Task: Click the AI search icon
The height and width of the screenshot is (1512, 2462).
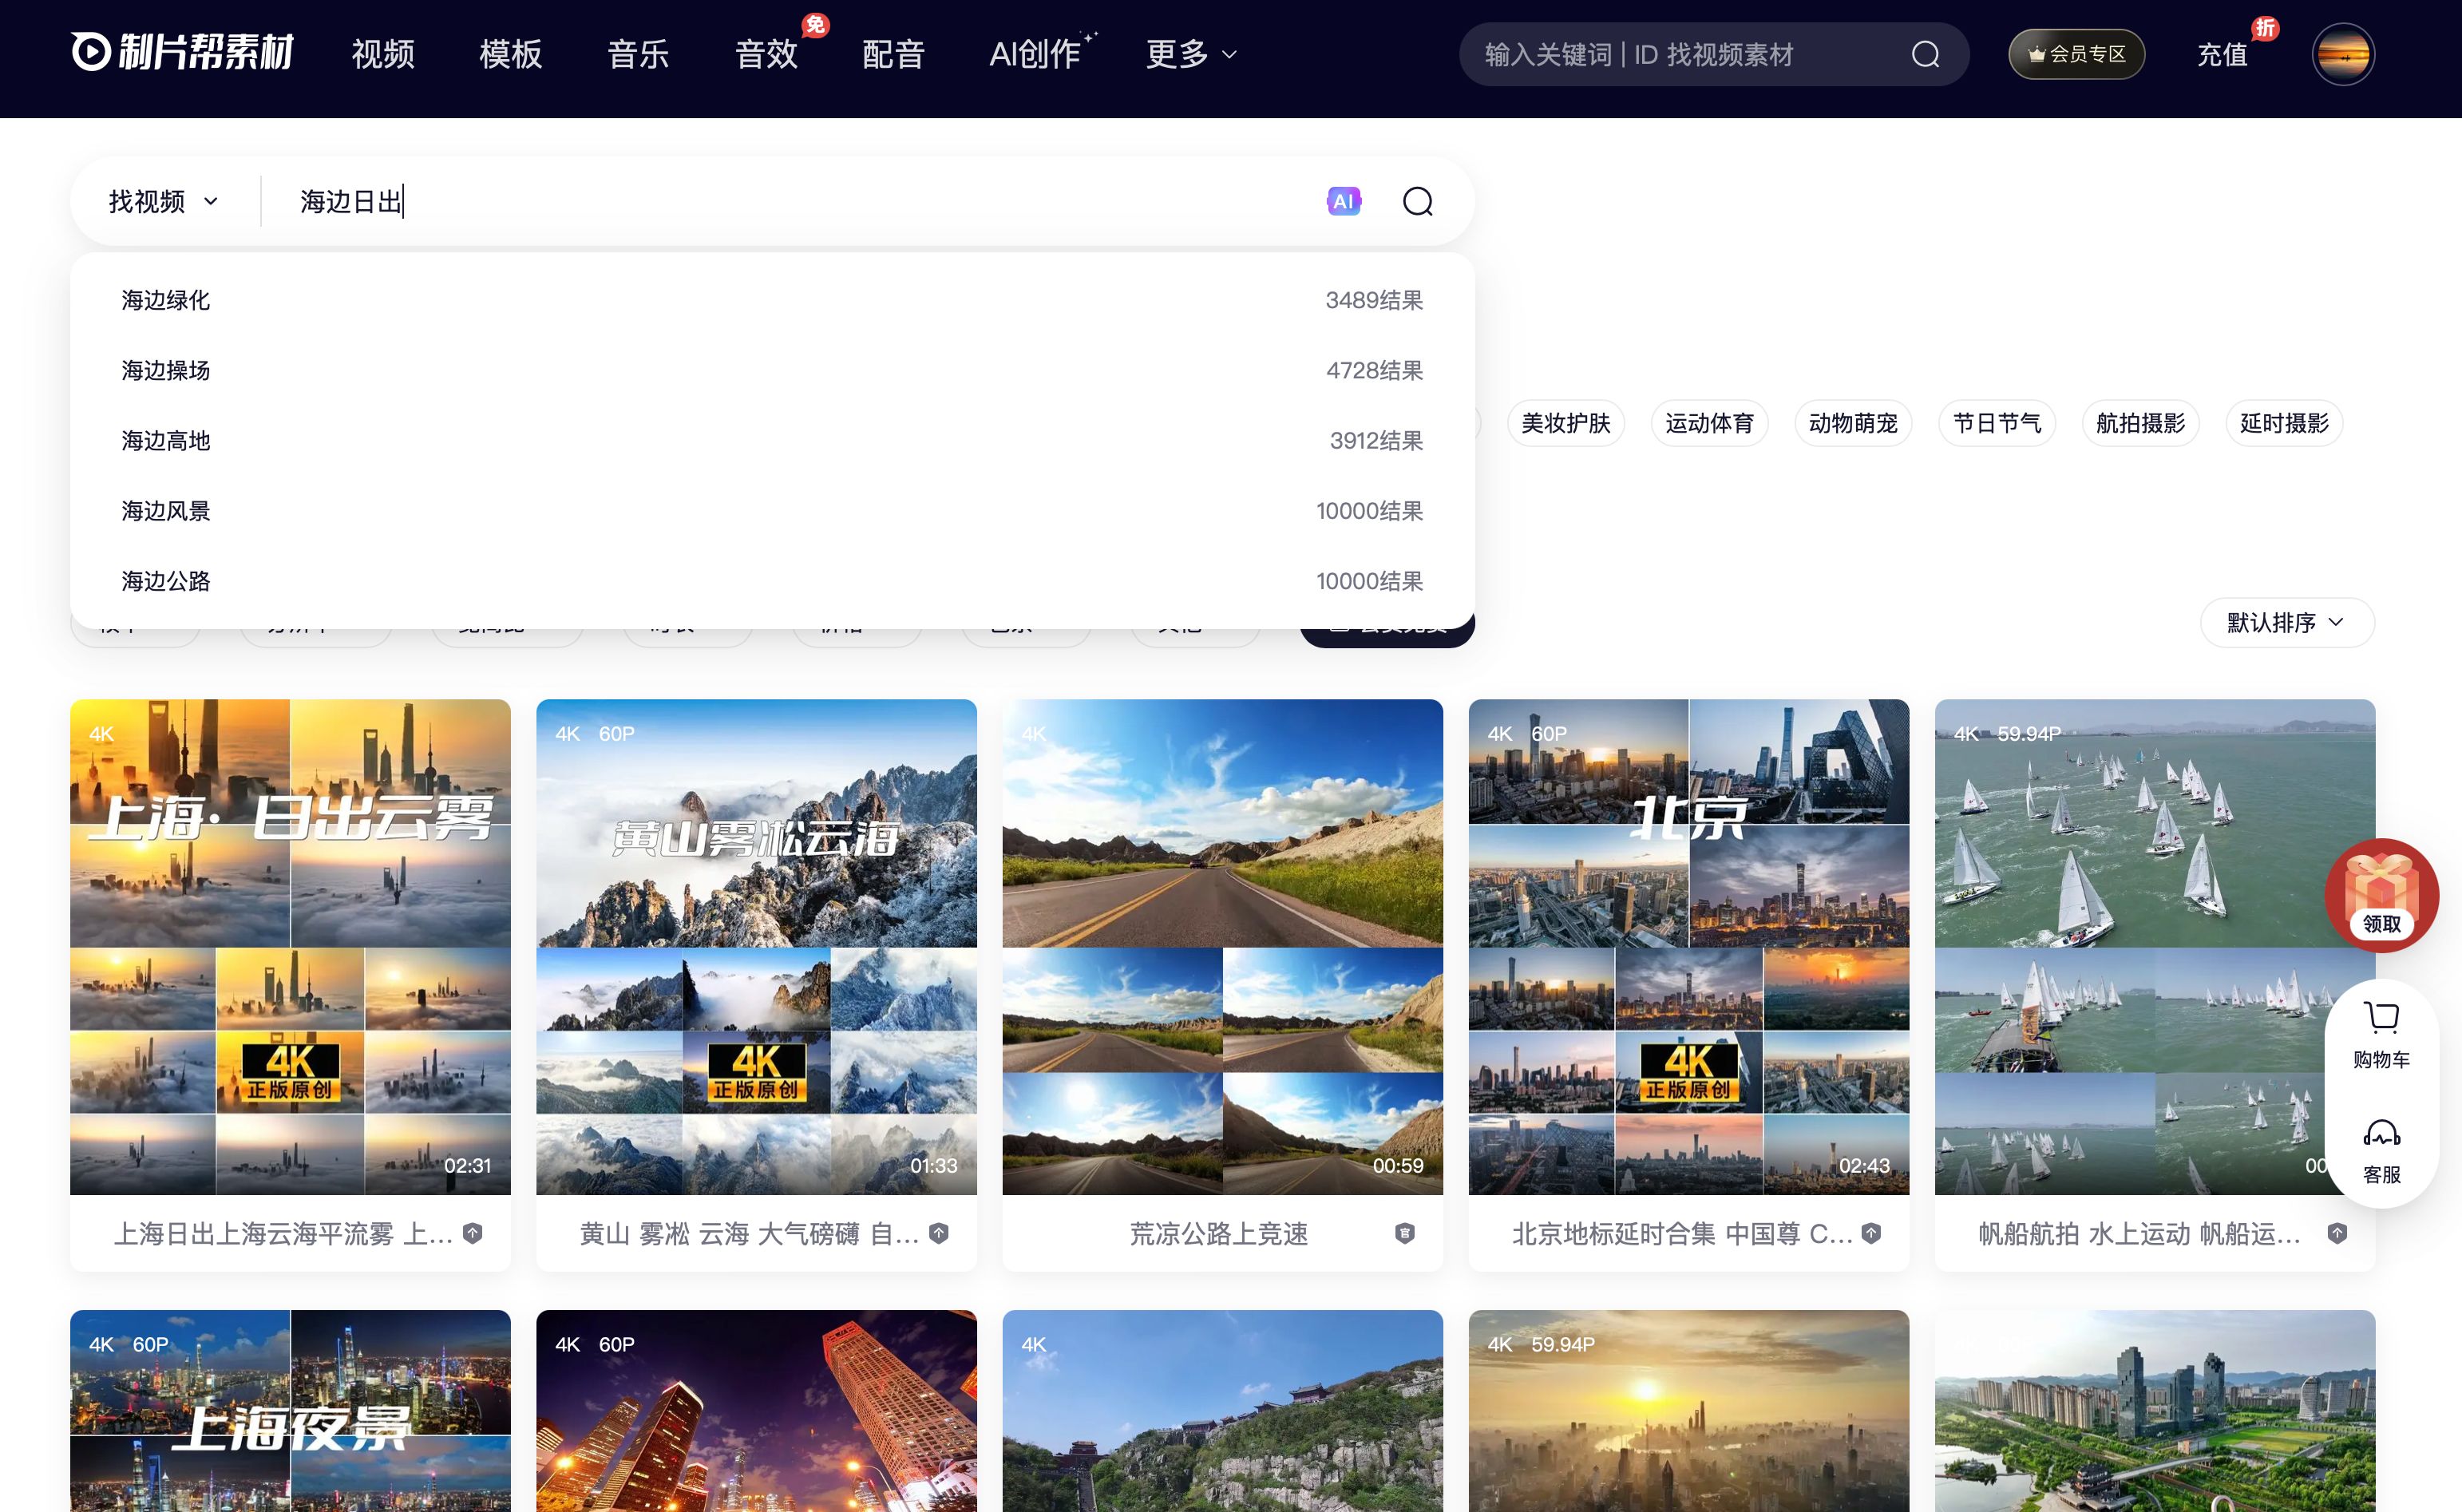Action: (1343, 201)
